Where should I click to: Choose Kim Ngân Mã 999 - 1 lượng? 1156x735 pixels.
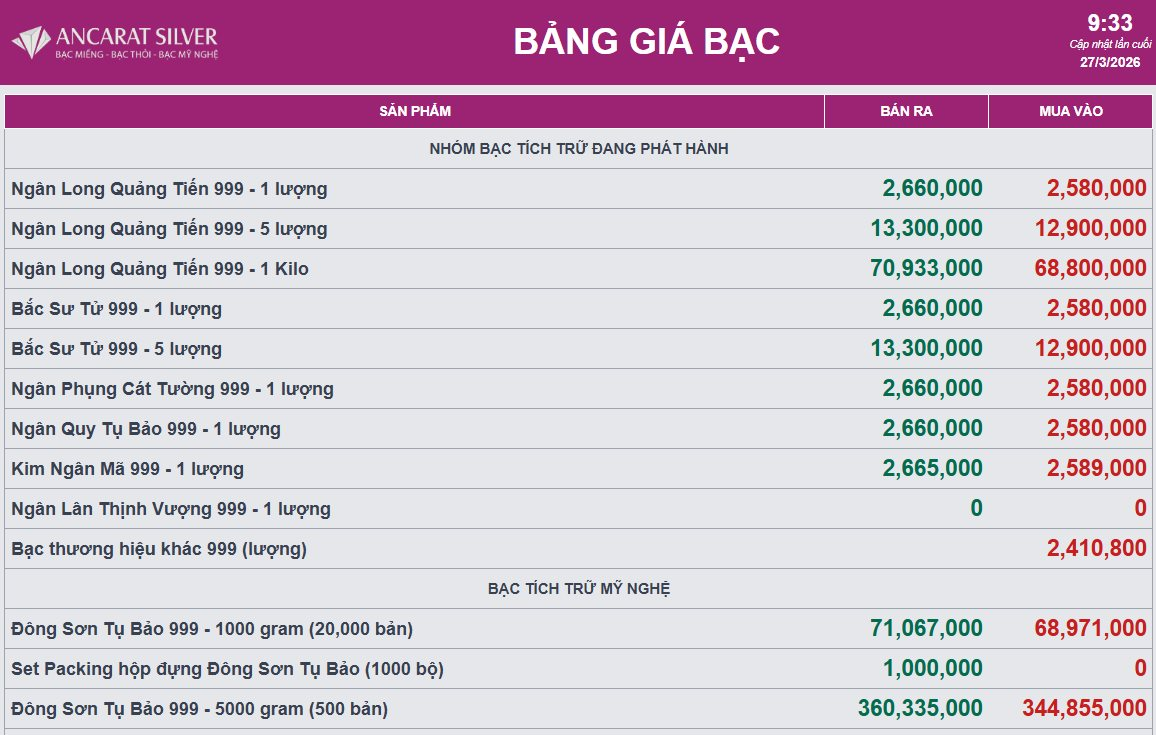pyautogui.click(x=127, y=469)
